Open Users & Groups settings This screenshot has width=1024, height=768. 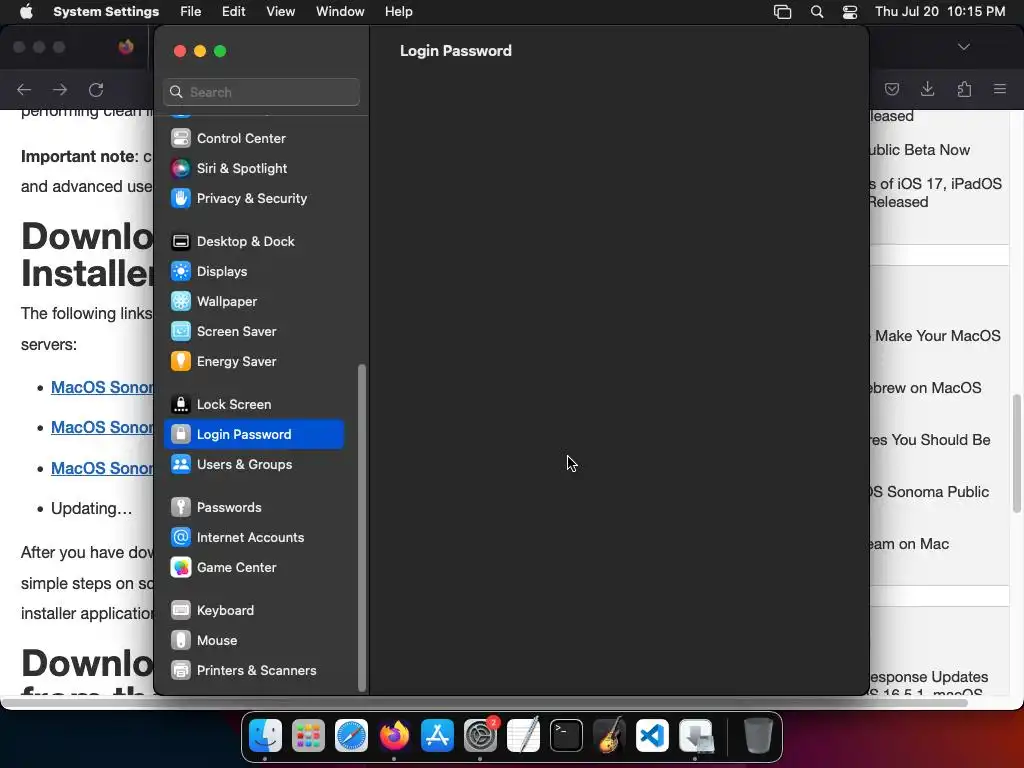[253, 465]
